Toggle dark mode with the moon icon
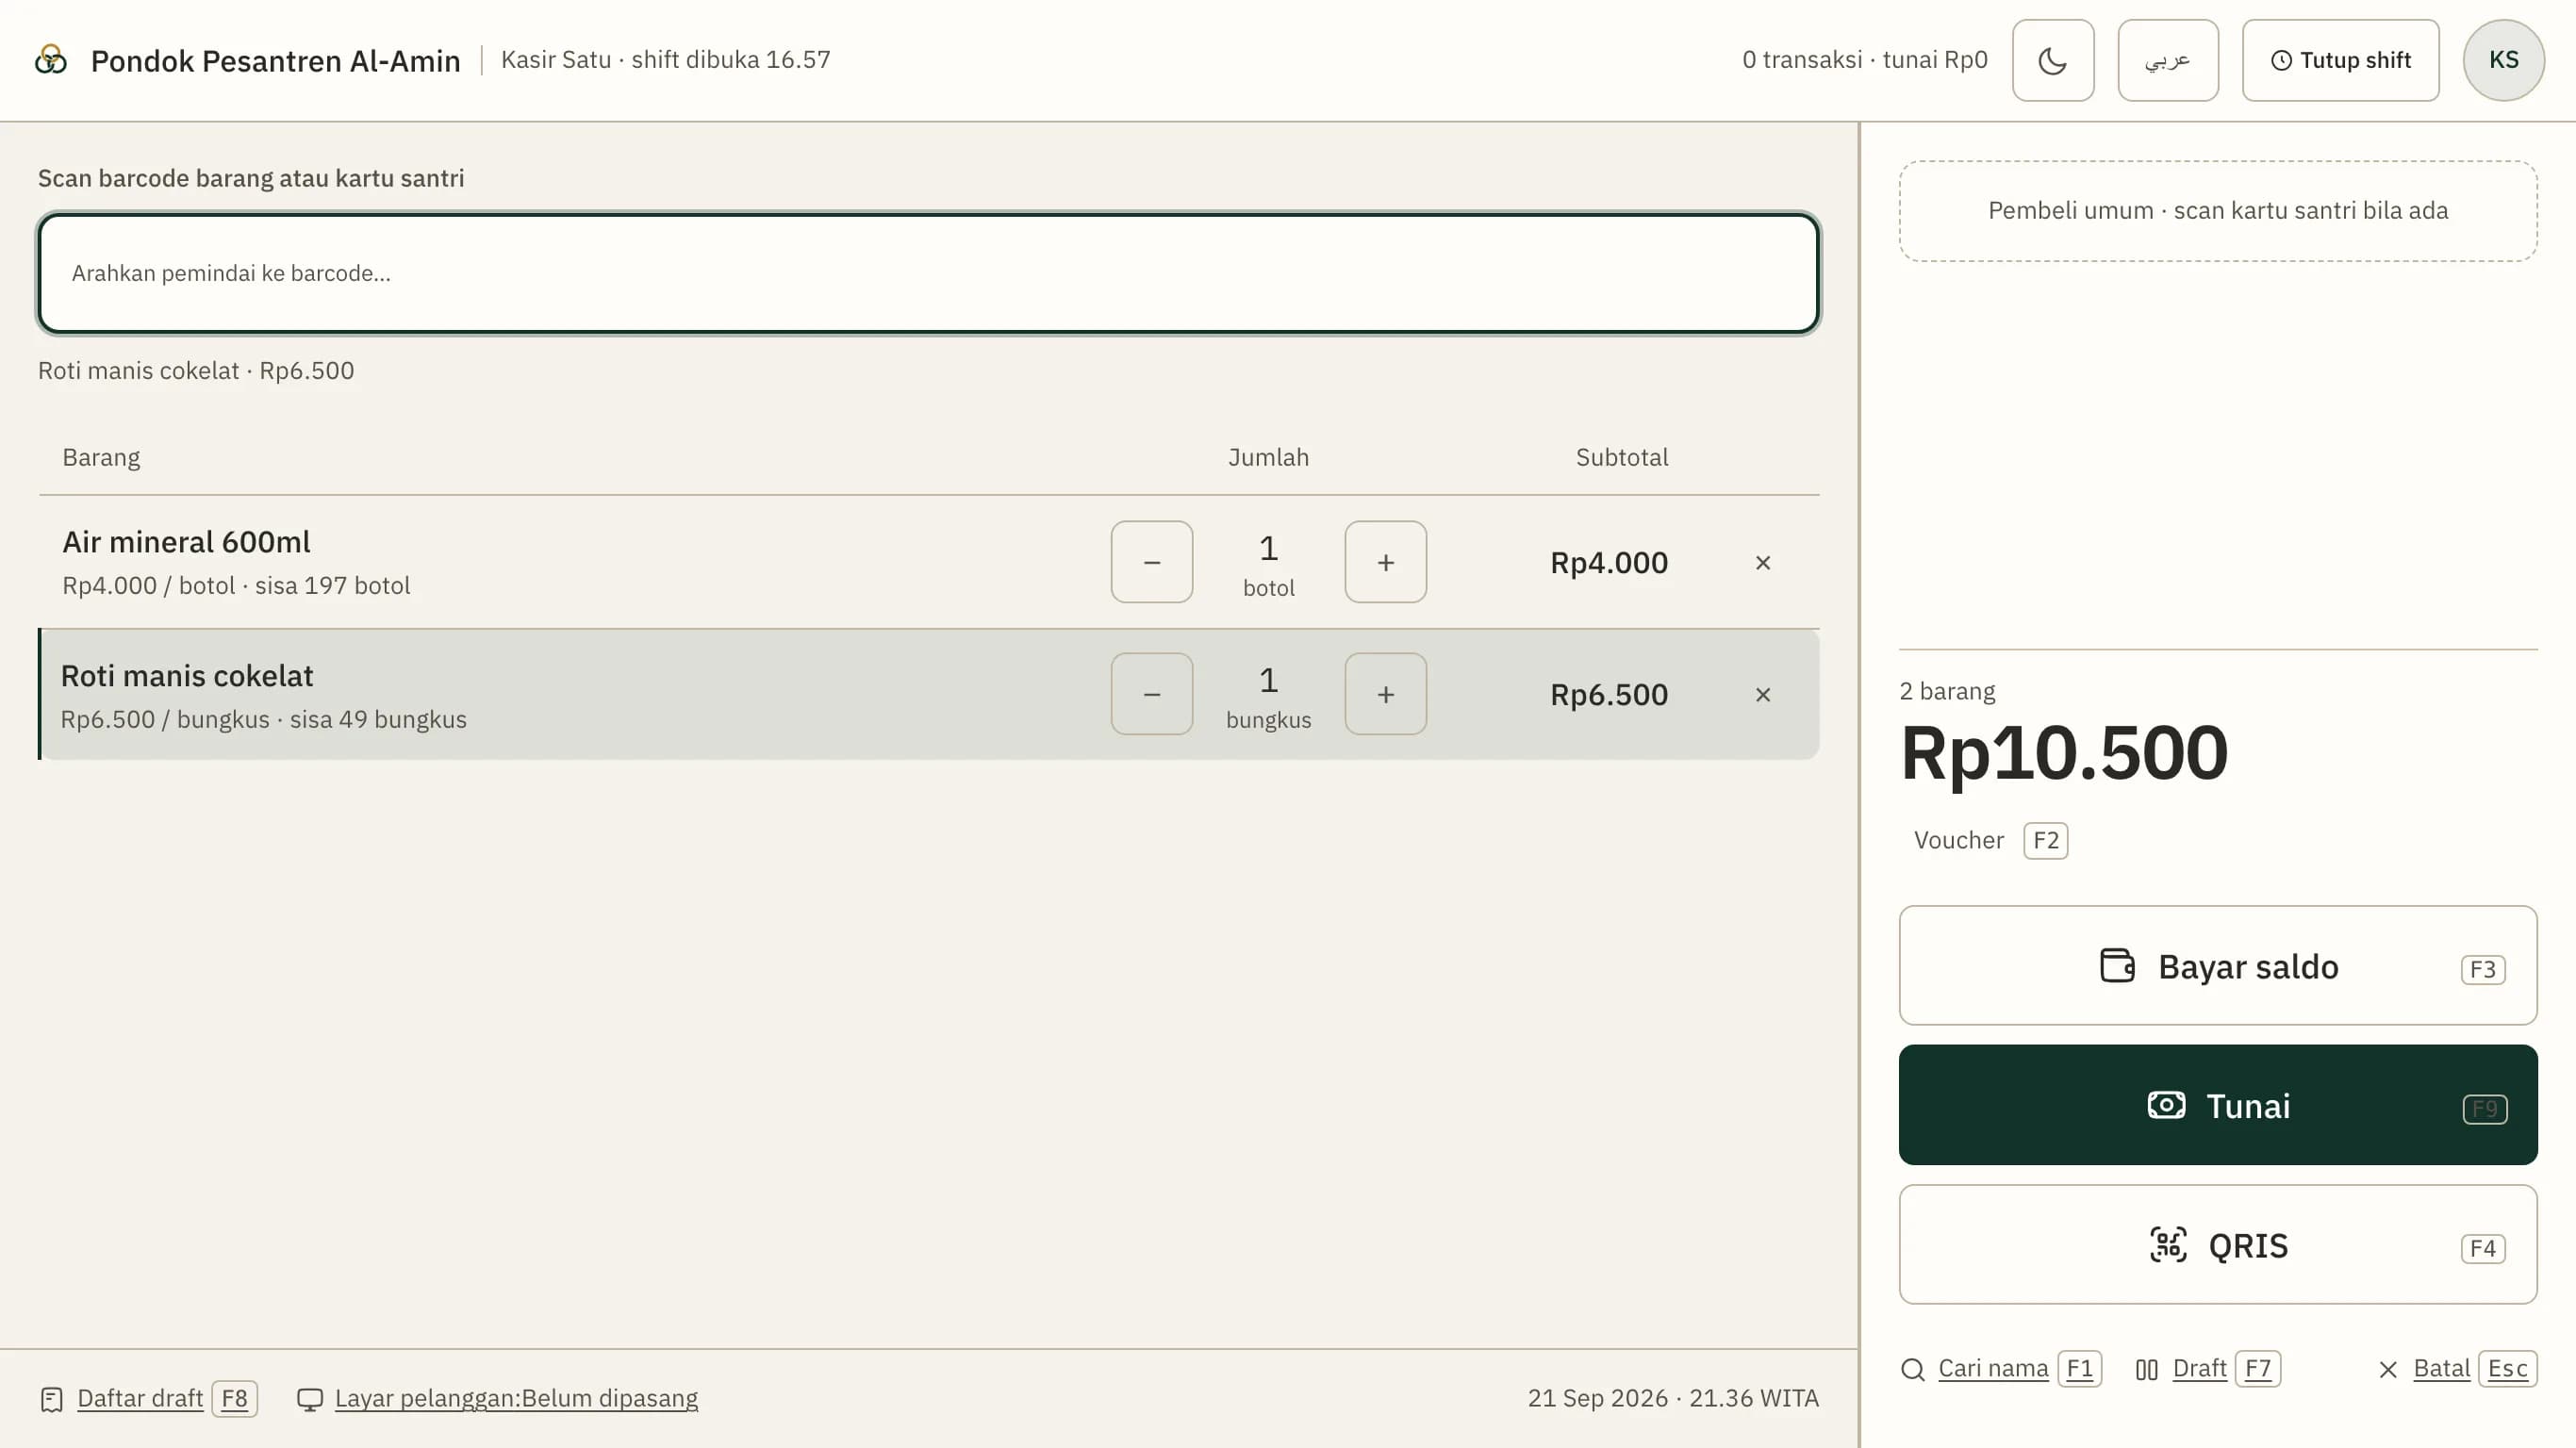The image size is (2576, 1448). pos(2052,60)
